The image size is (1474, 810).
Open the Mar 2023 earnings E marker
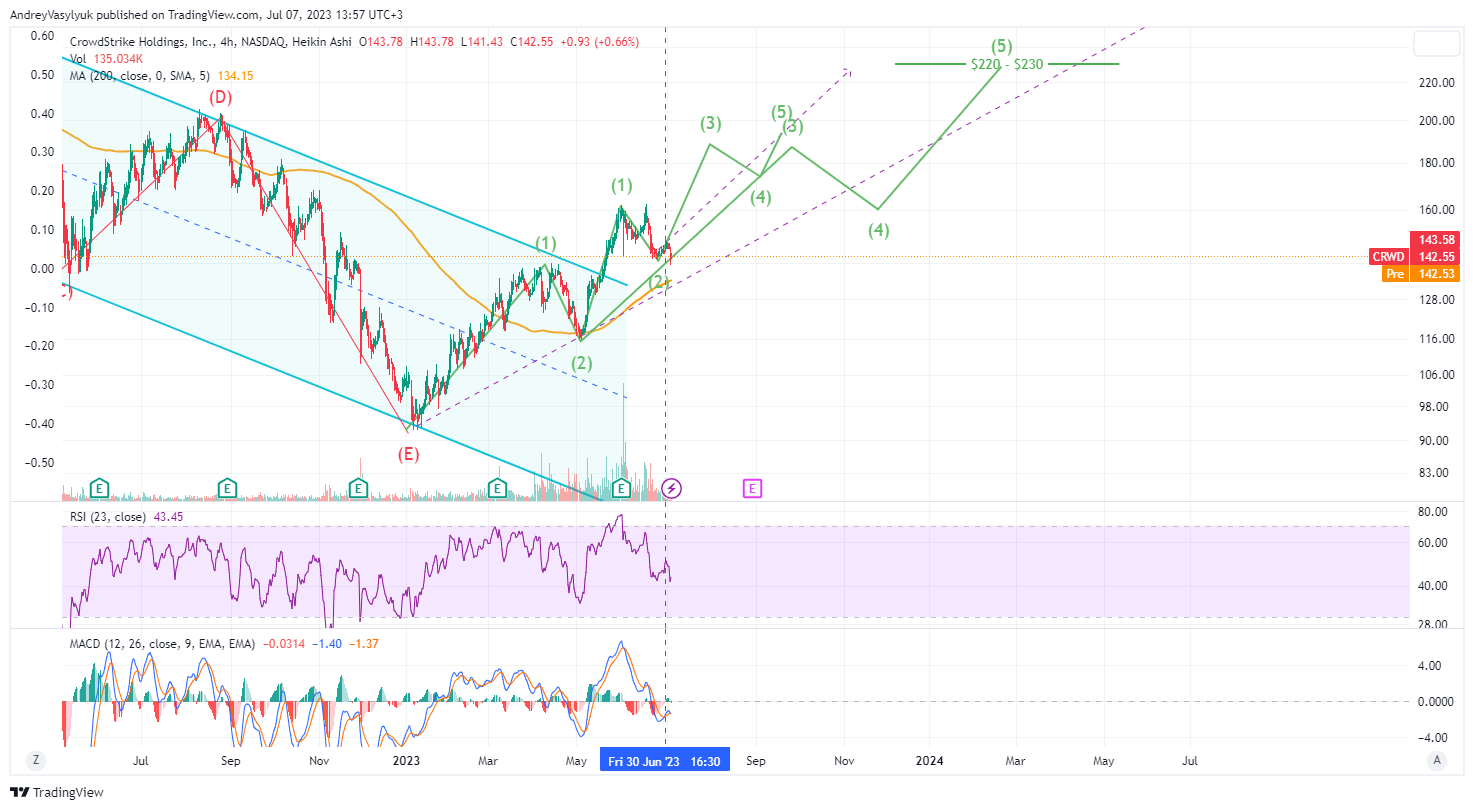(496, 488)
